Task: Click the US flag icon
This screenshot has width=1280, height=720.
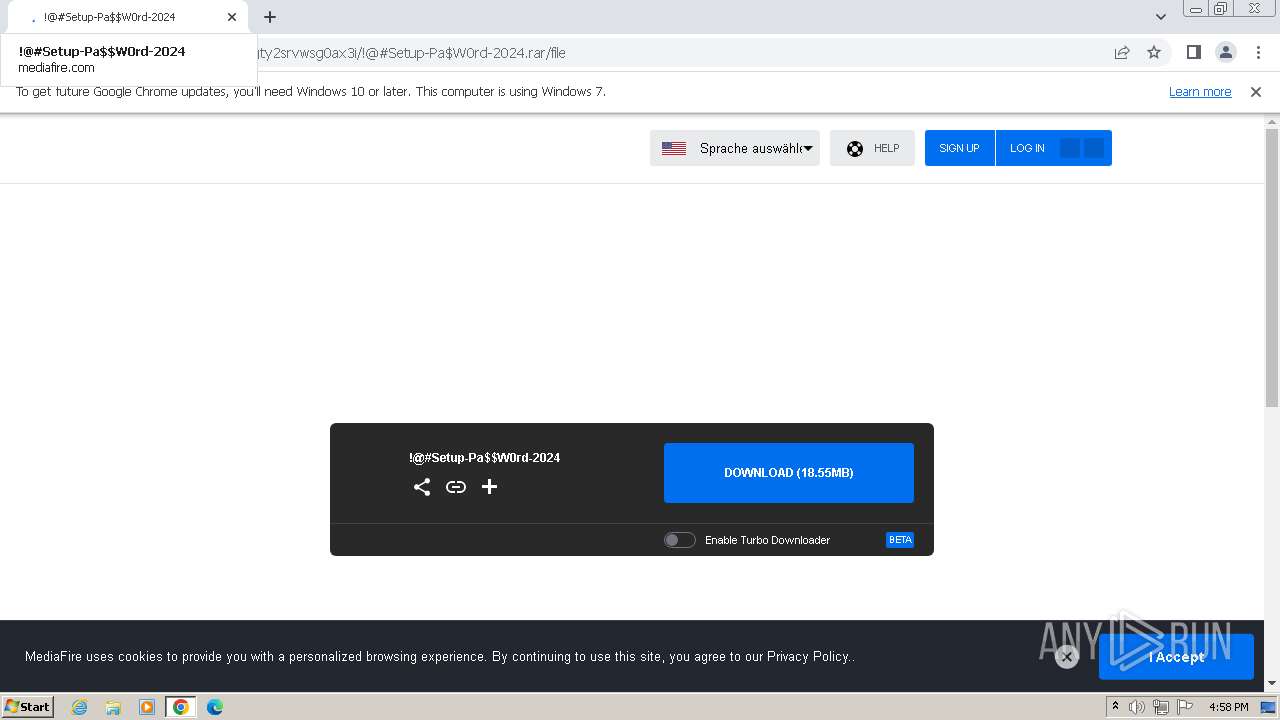Action: pos(674,148)
